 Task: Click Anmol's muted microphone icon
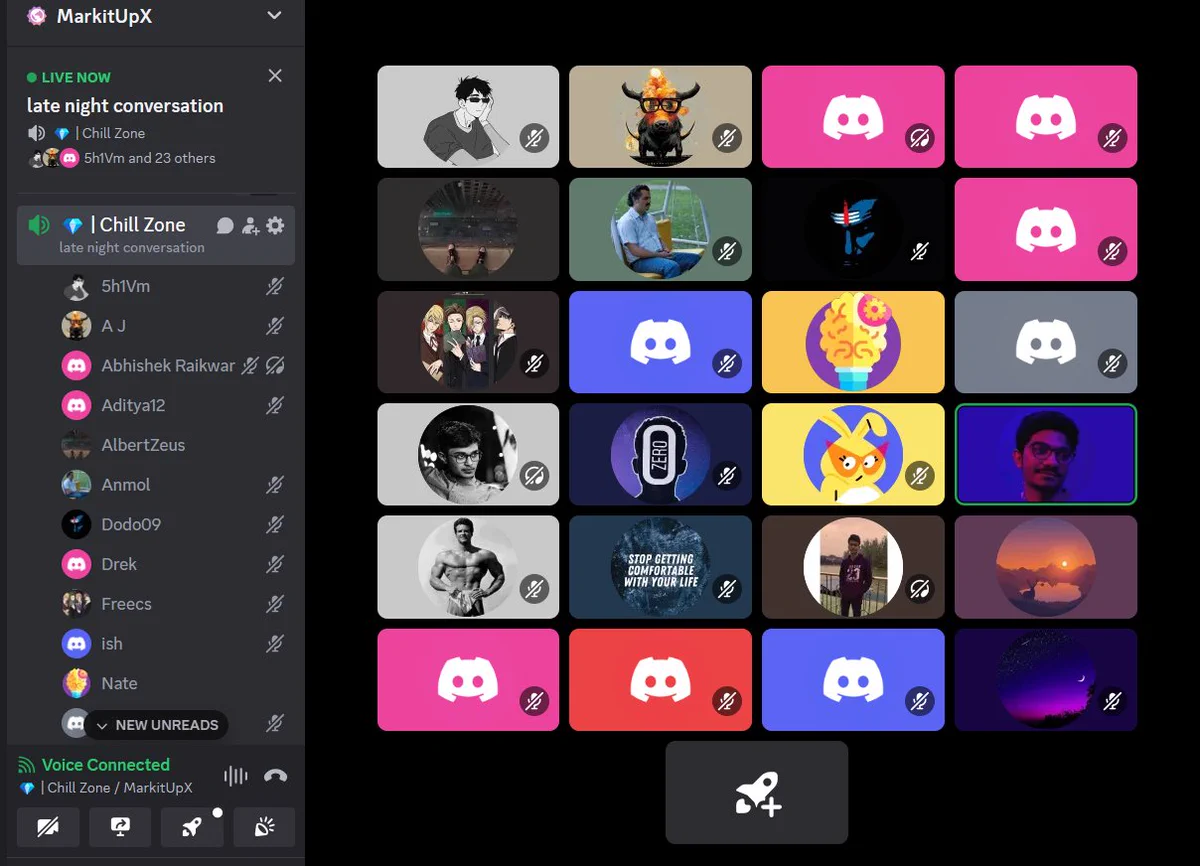[x=275, y=485]
